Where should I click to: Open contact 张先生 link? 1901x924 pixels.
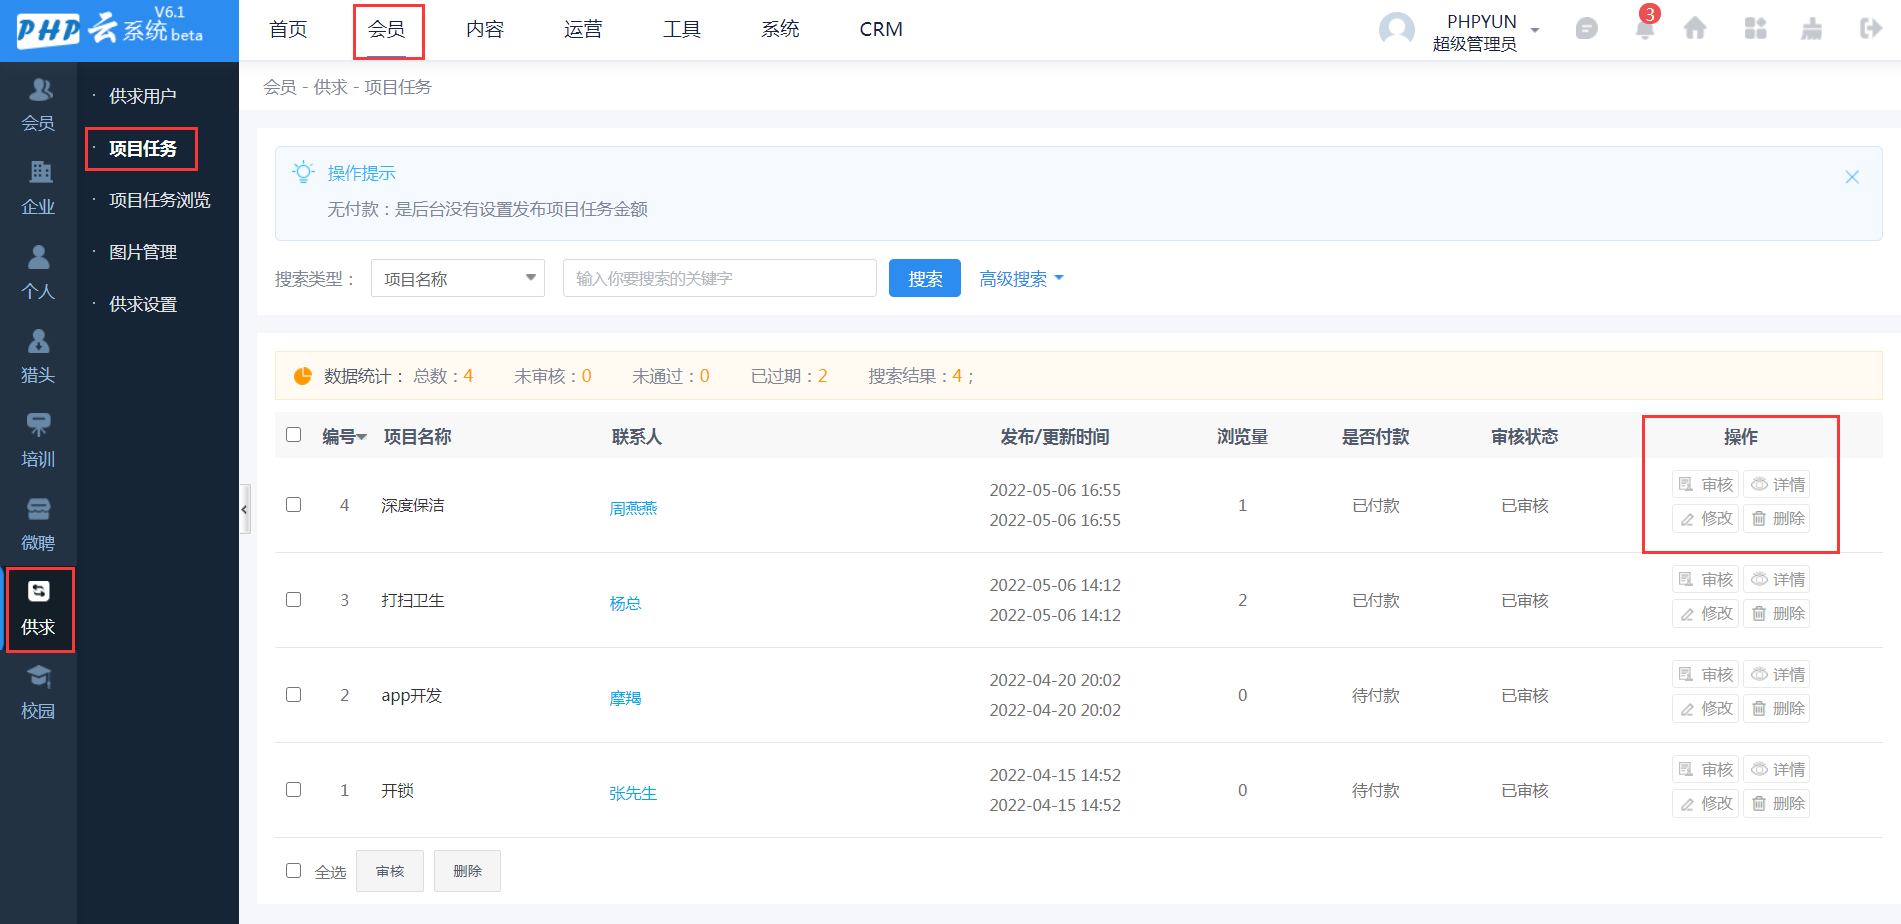point(633,793)
